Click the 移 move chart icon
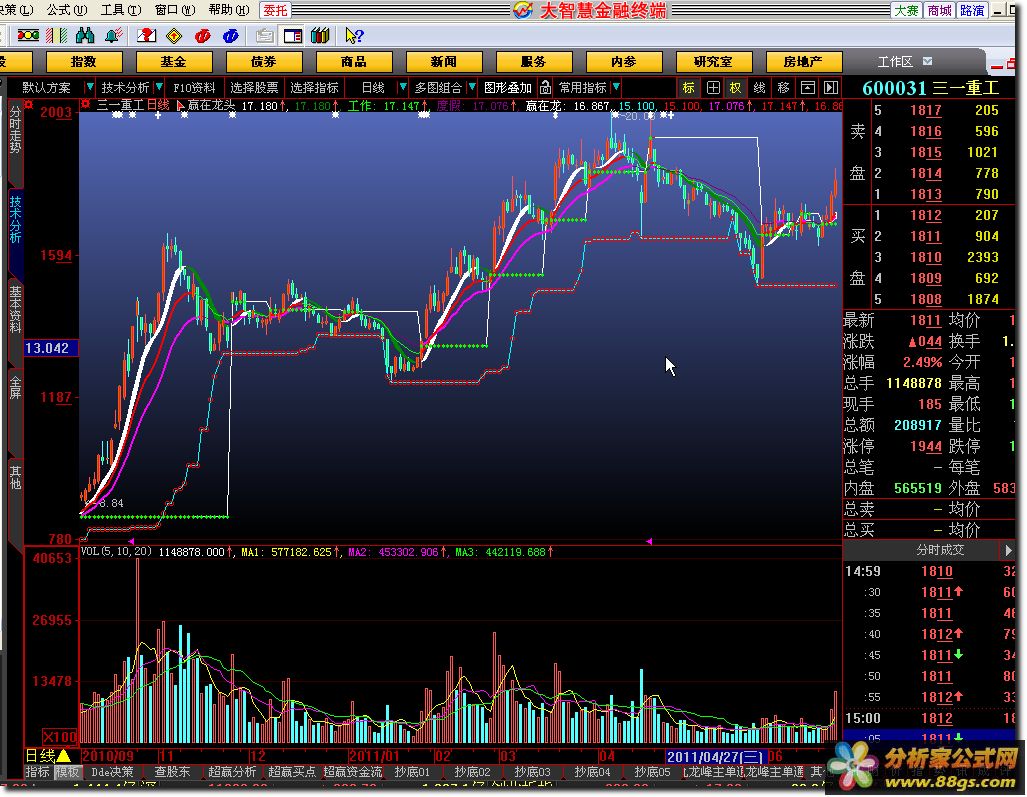Viewport: 1027px width, 797px height. pos(783,87)
